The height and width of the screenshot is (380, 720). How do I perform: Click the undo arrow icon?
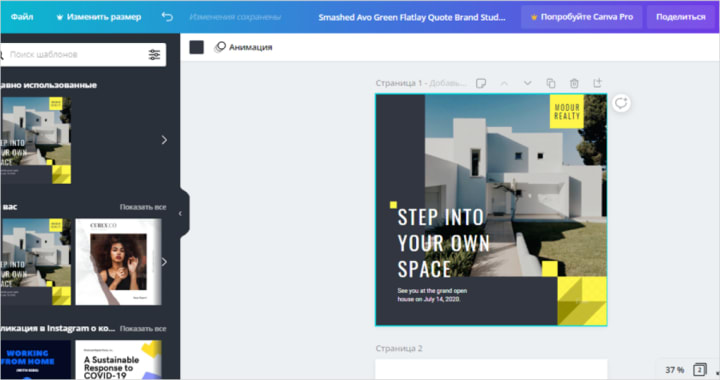point(167,17)
